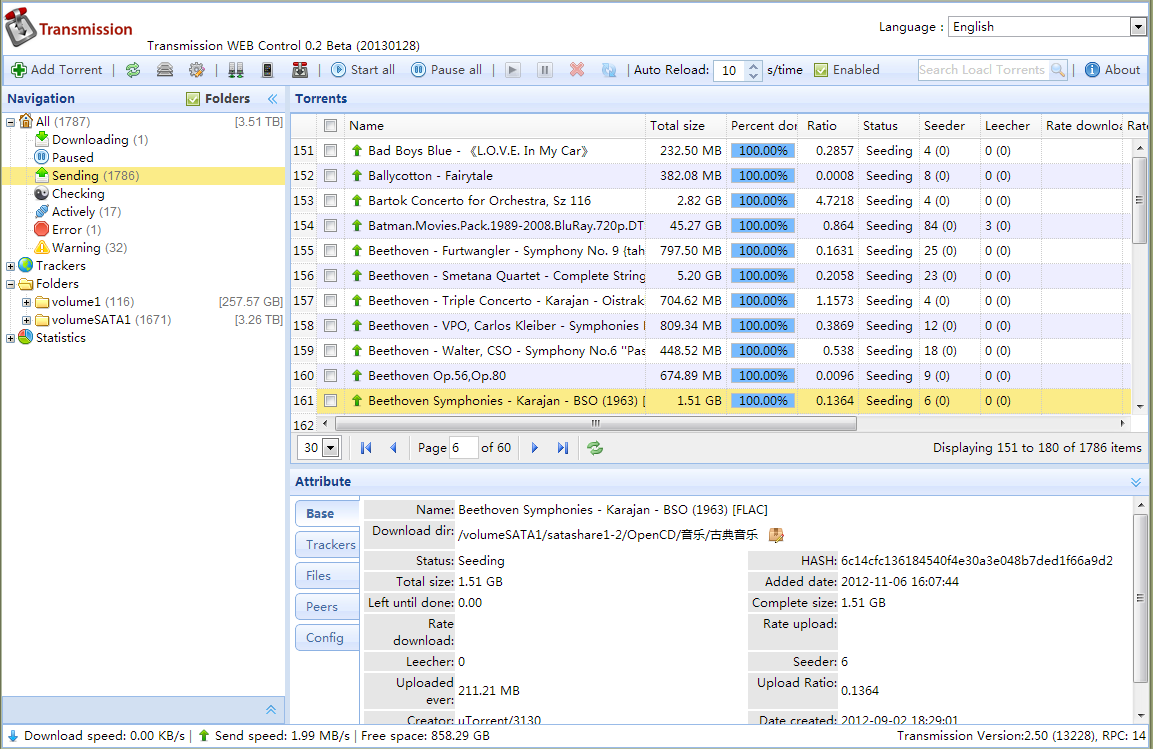This screenshot has width=1153, height=749.
Task: Open download directory folder icon in attributes
Action: click(x=776, y=535)
